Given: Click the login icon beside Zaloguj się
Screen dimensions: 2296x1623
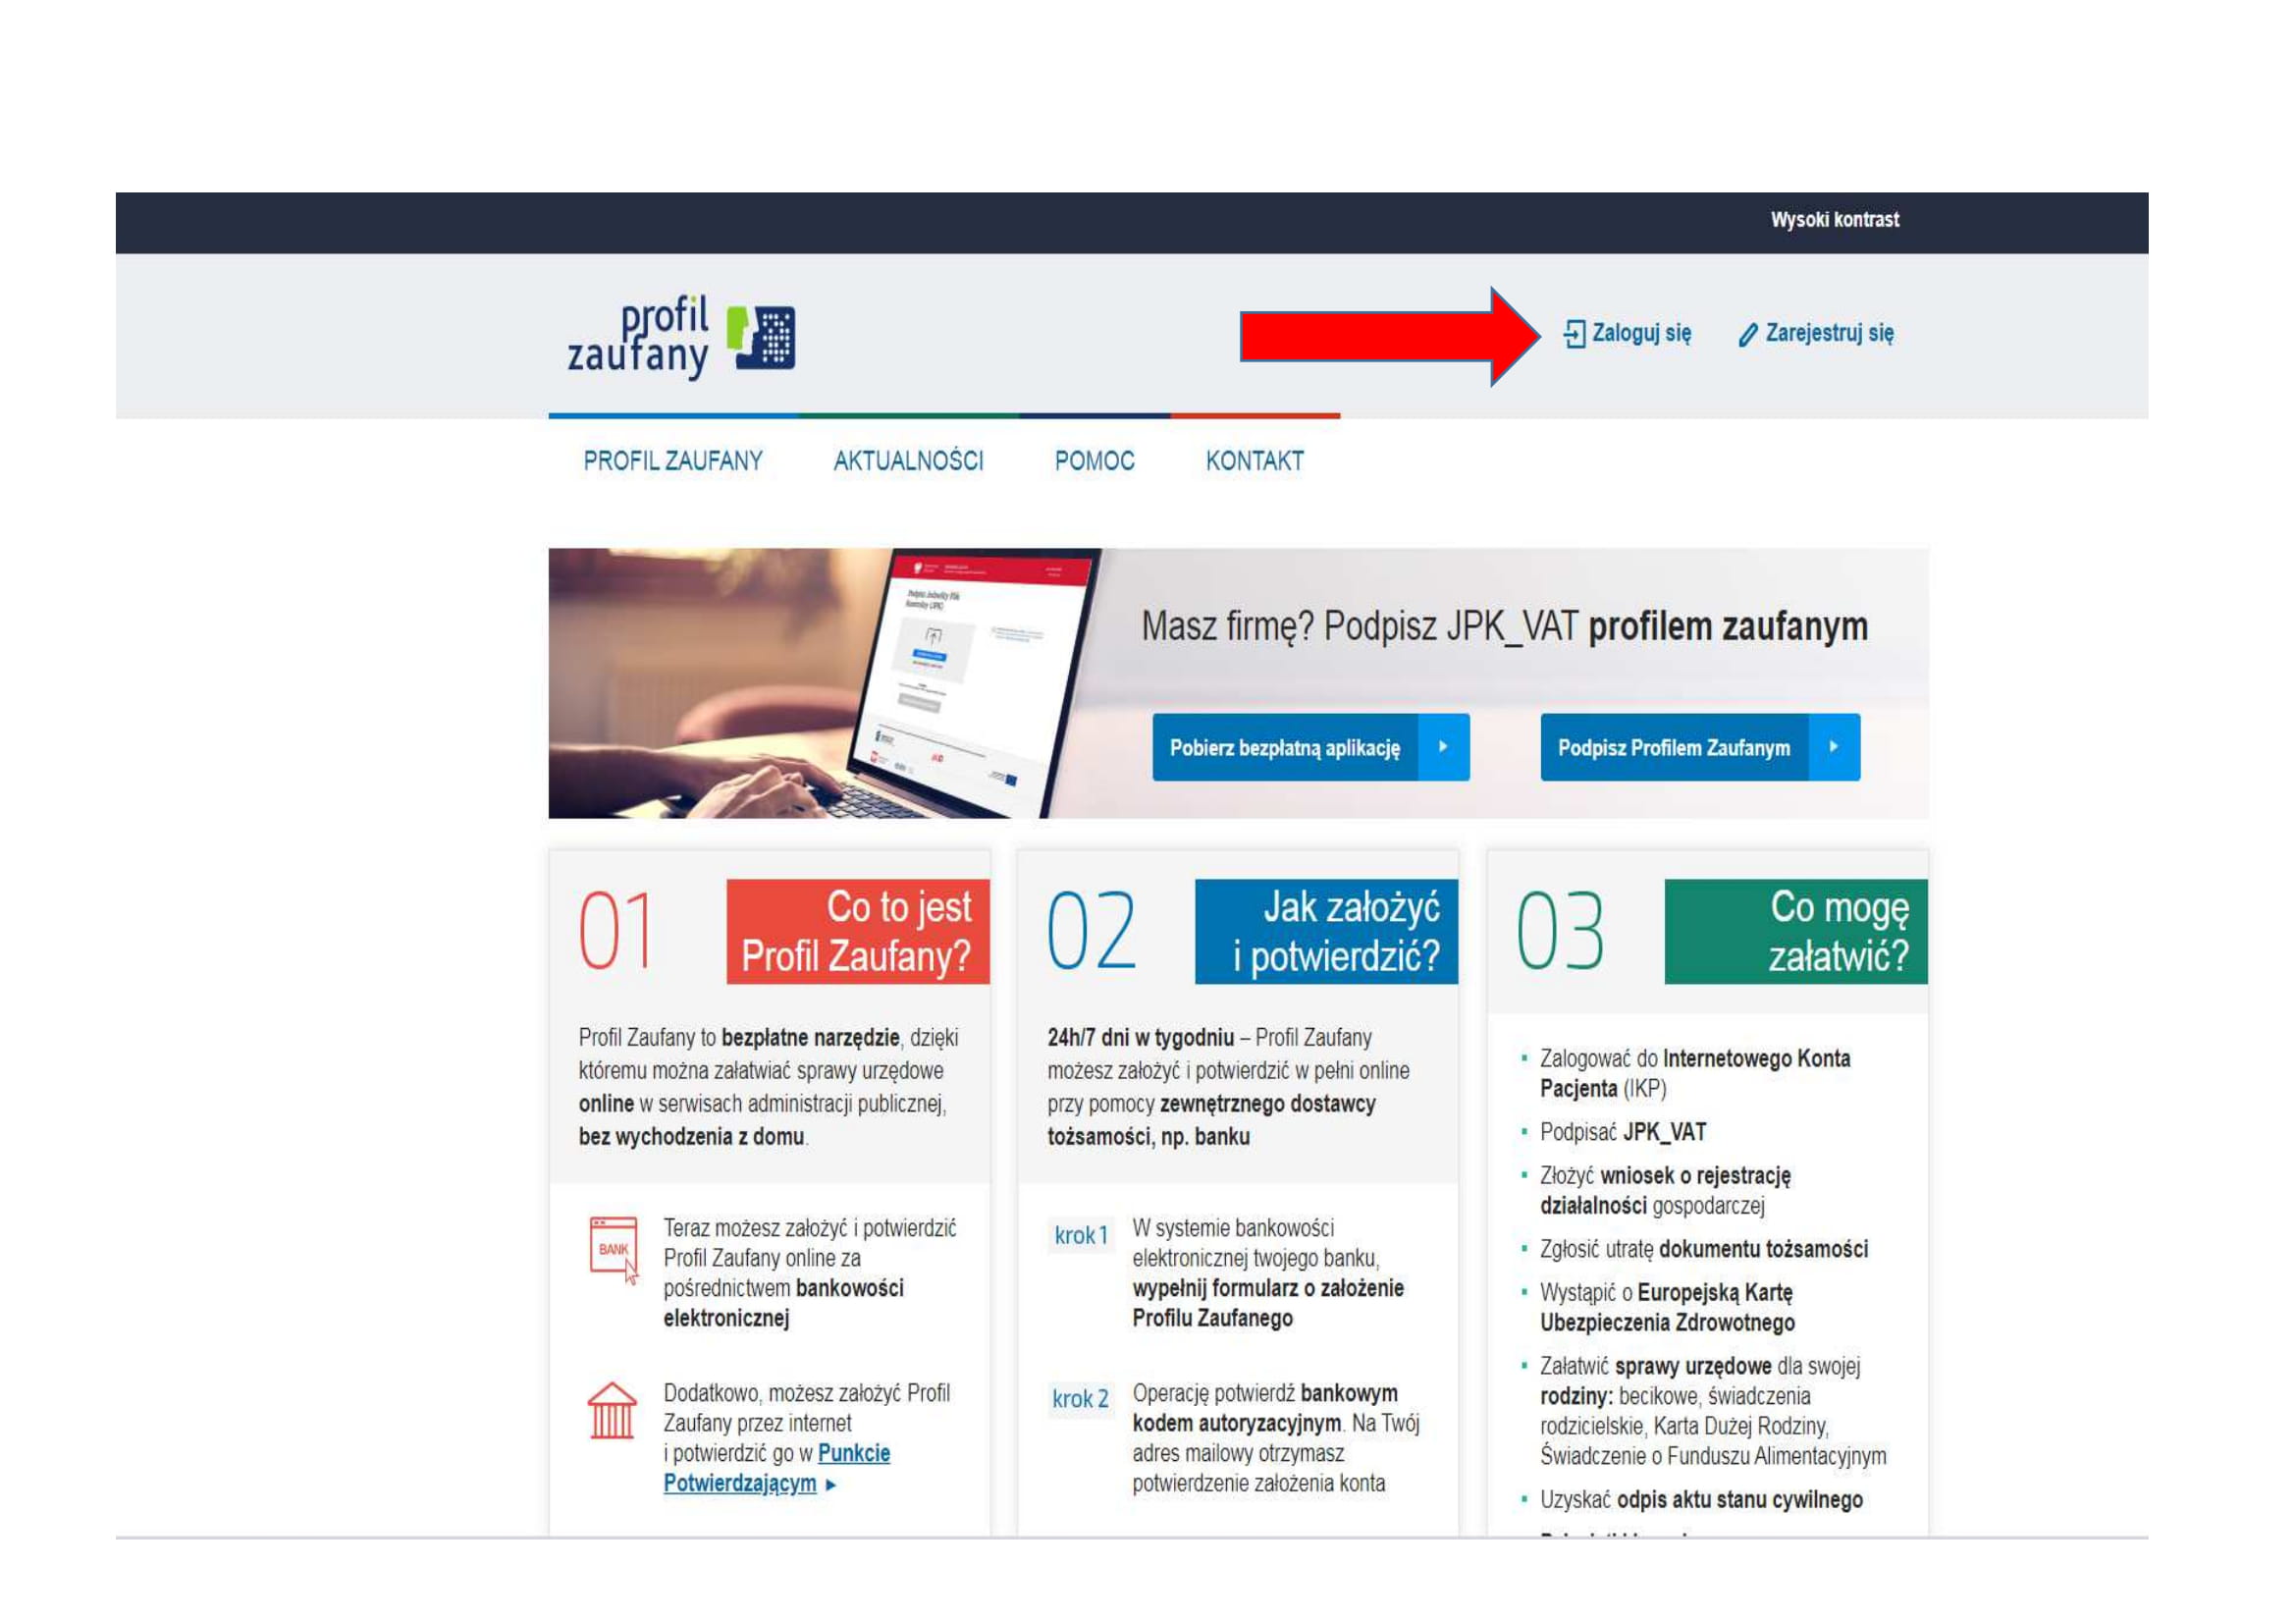Looking at the screenshot, I should click(1574, 334).
